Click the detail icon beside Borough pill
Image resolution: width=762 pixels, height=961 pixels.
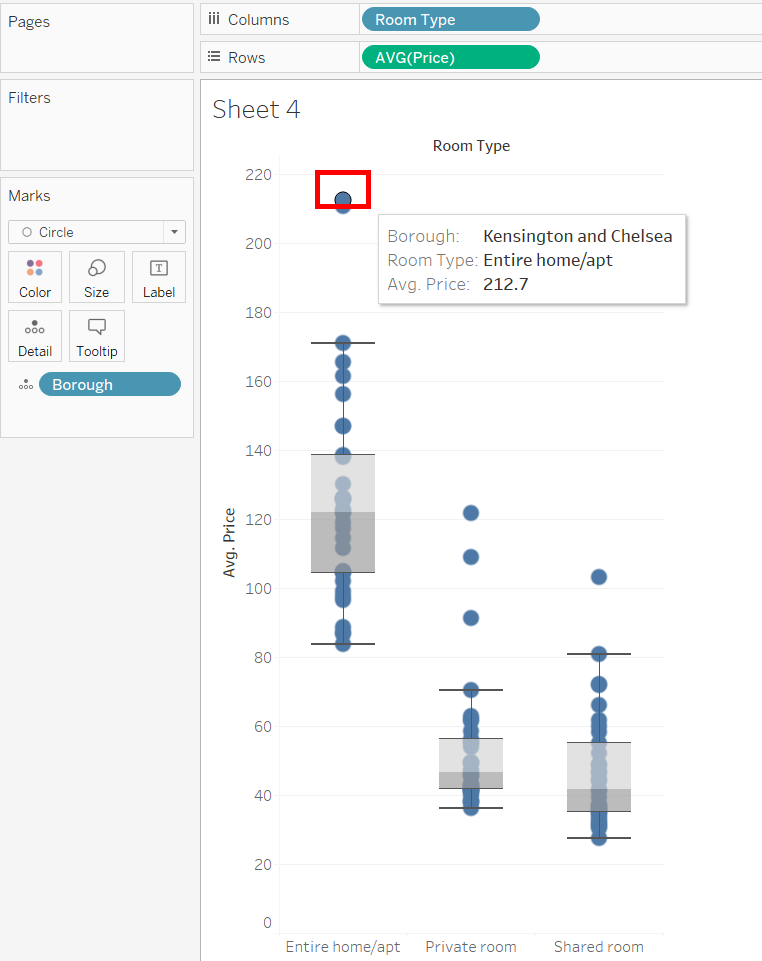(25, 385)
